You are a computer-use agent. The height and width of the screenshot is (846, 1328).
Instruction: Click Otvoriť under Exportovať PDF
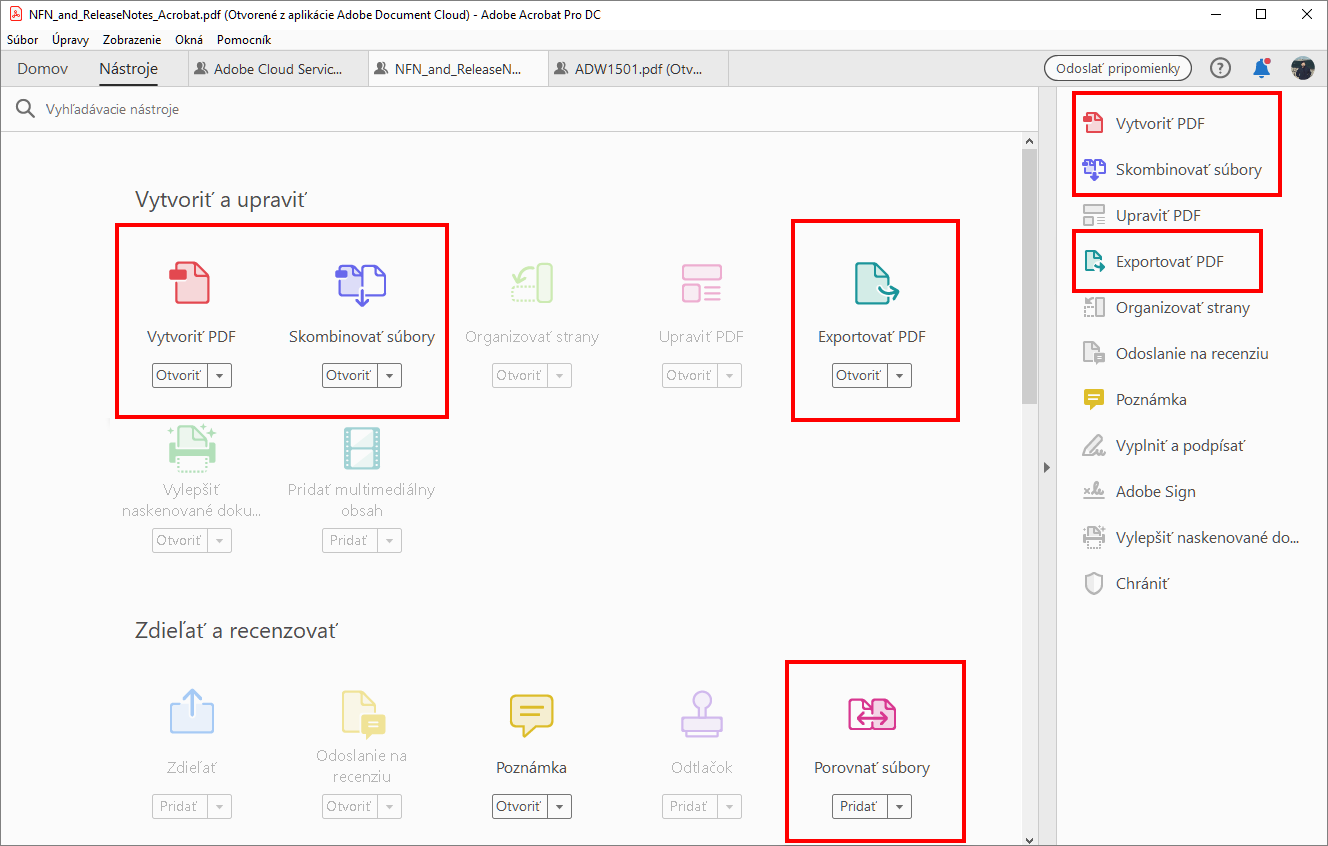[x=860, y=376]
